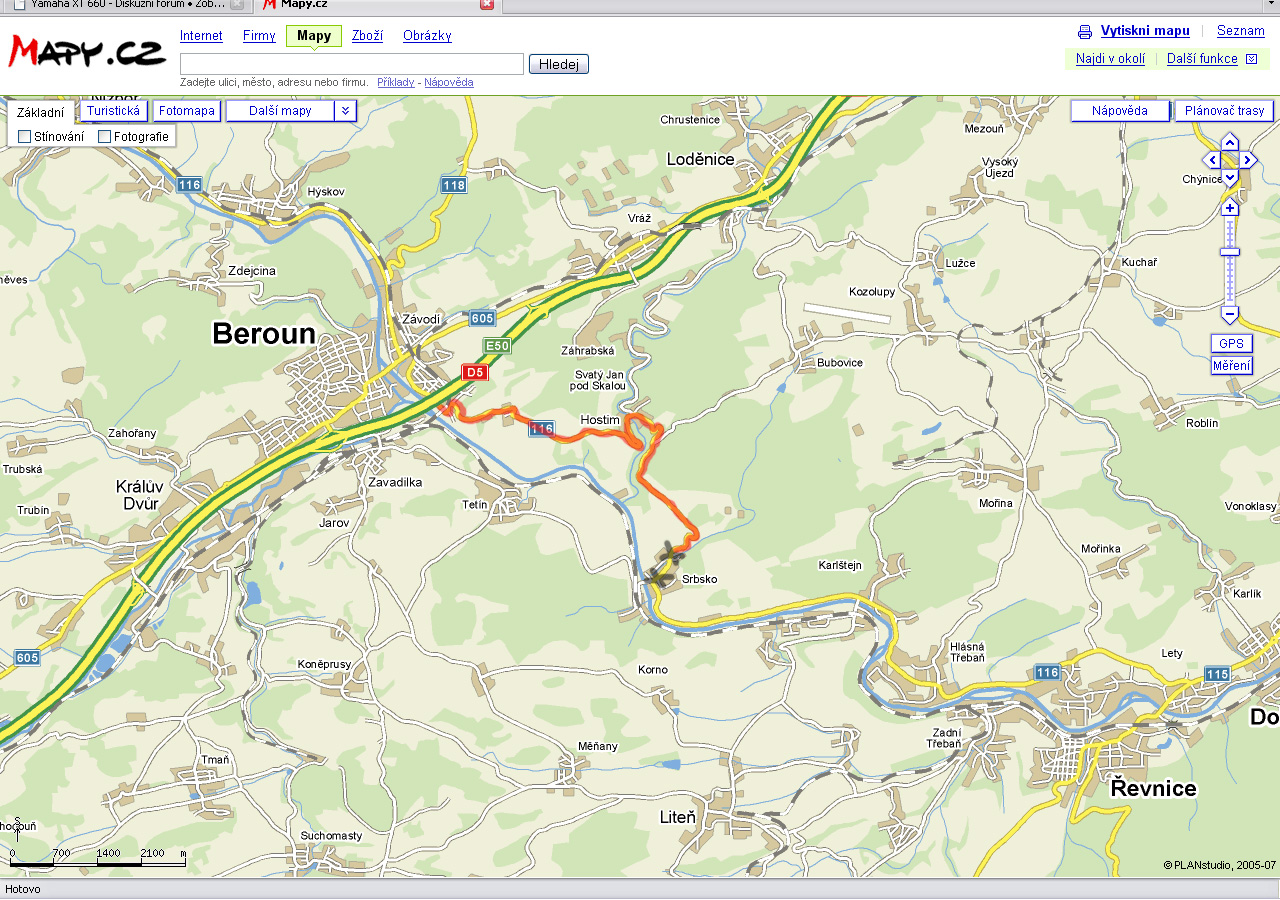Screen dimensions: 1280x900
Task: Zoom out with the minus button
Action: tap(1230, 314)
